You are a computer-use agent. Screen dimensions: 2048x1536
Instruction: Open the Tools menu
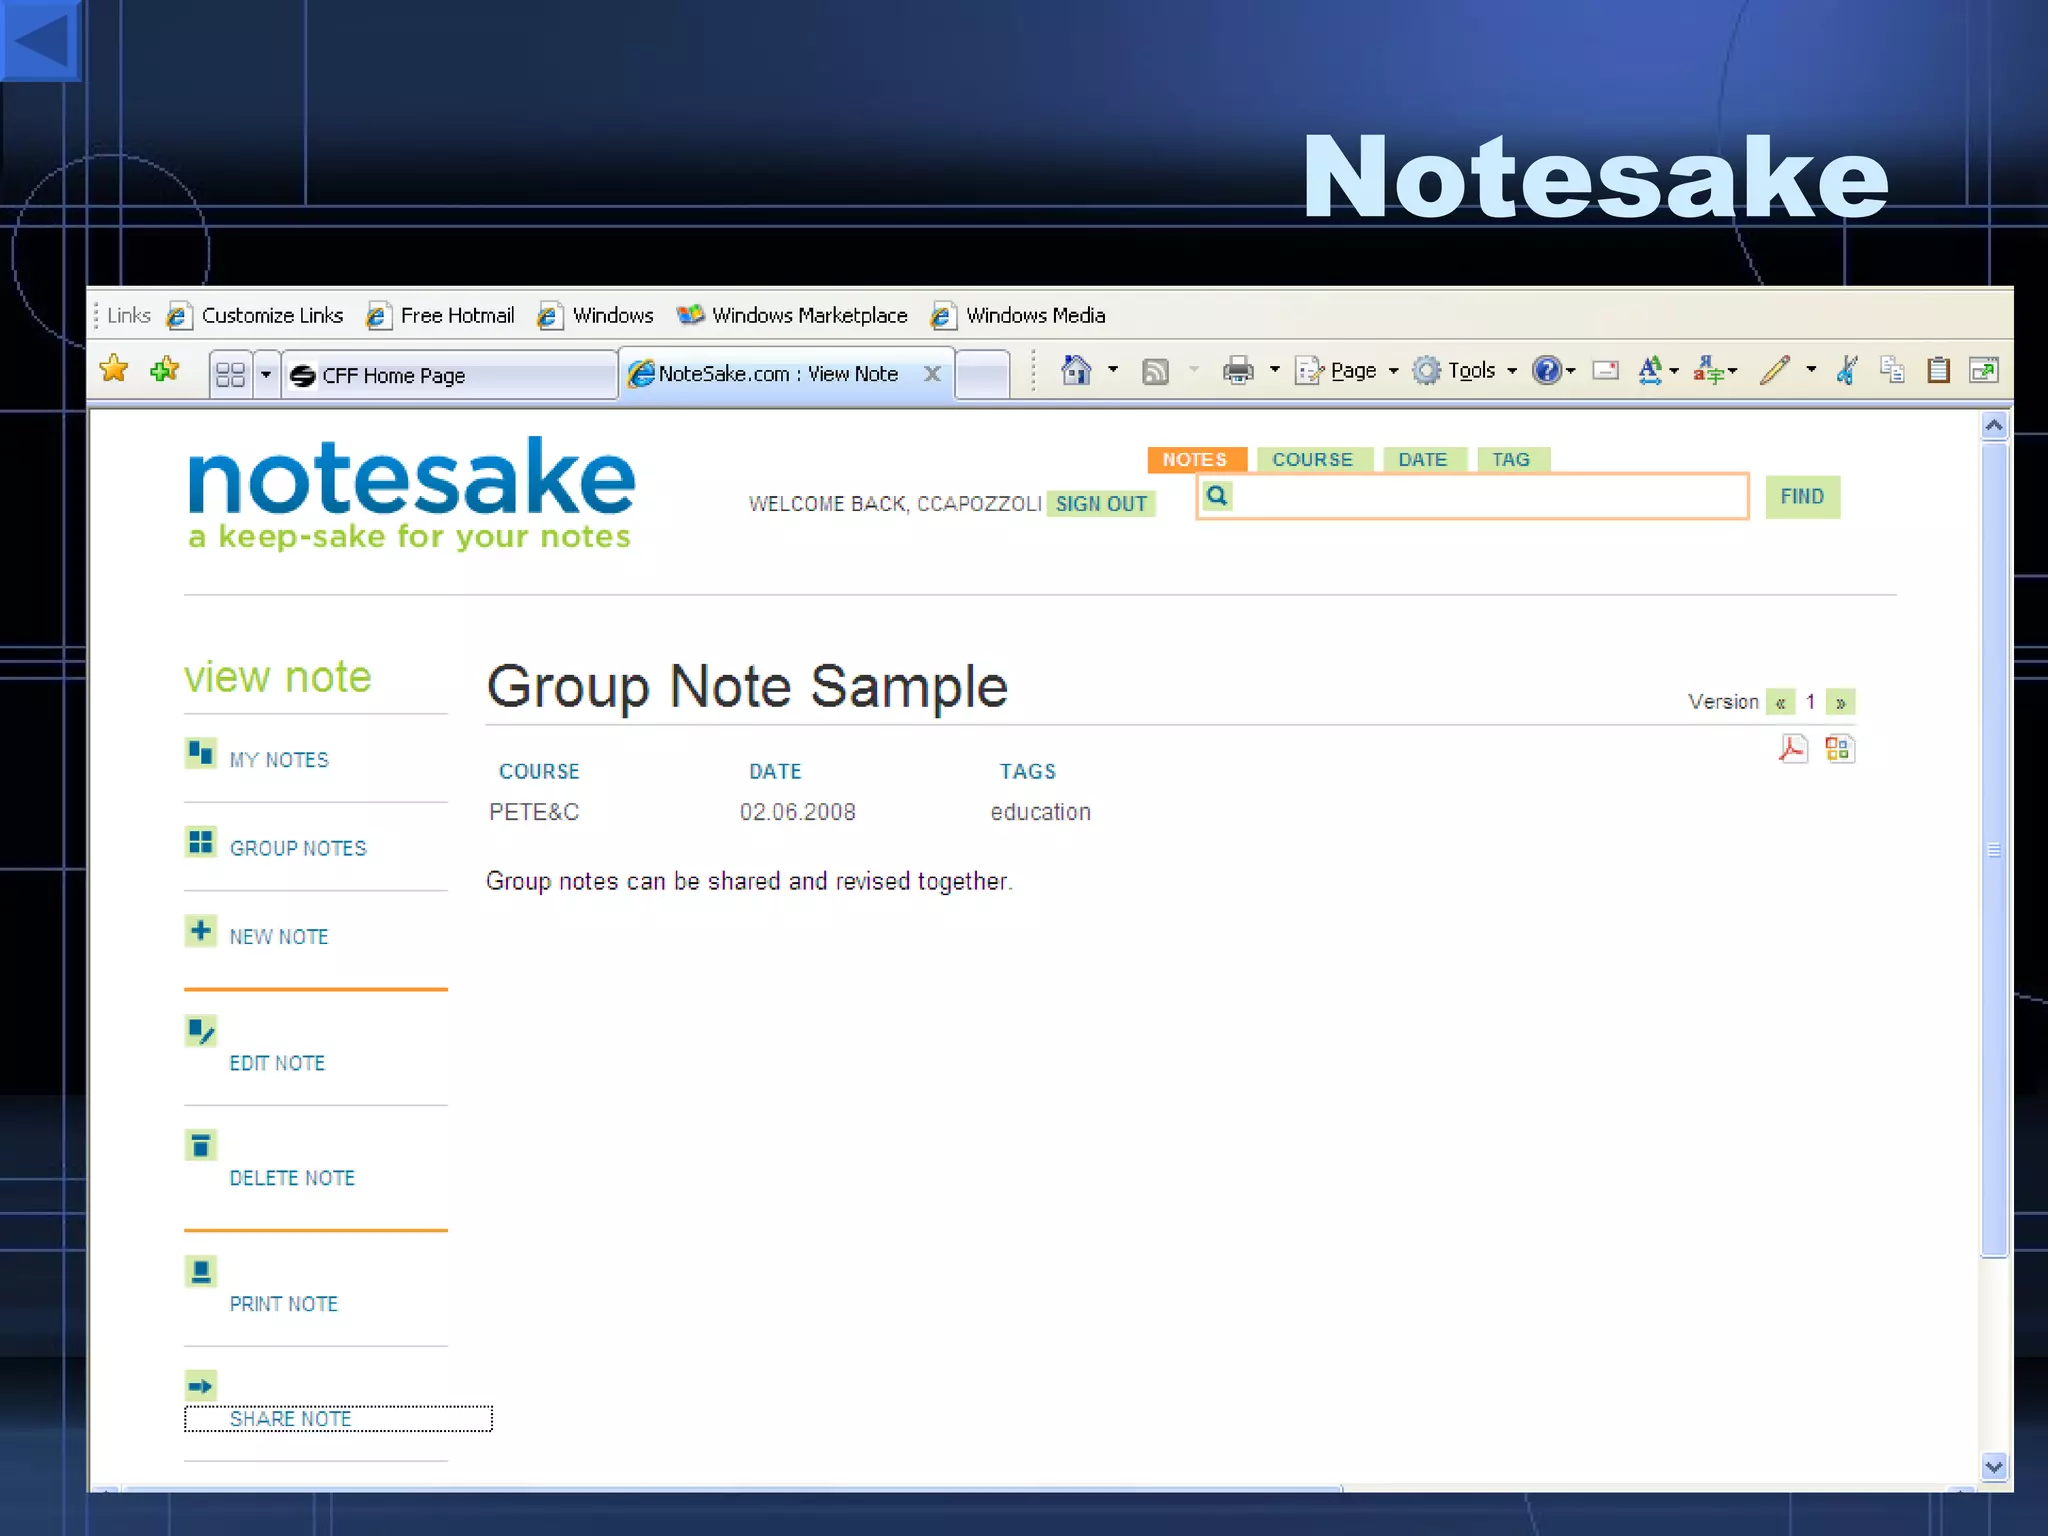[x=1465, y=371]
